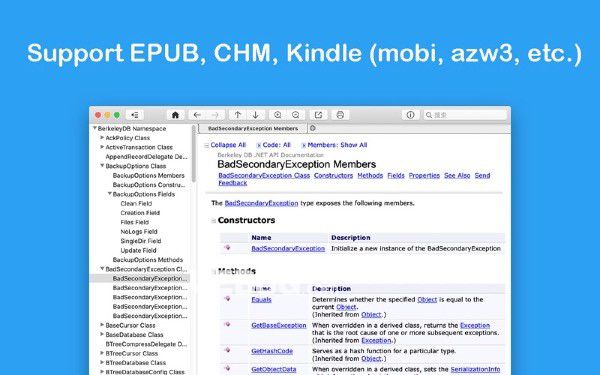This screenshot has width=600, height=375.
Task: Select the highlighted BadSecondaryException sidebar entry
Action: tap(140, 279)
